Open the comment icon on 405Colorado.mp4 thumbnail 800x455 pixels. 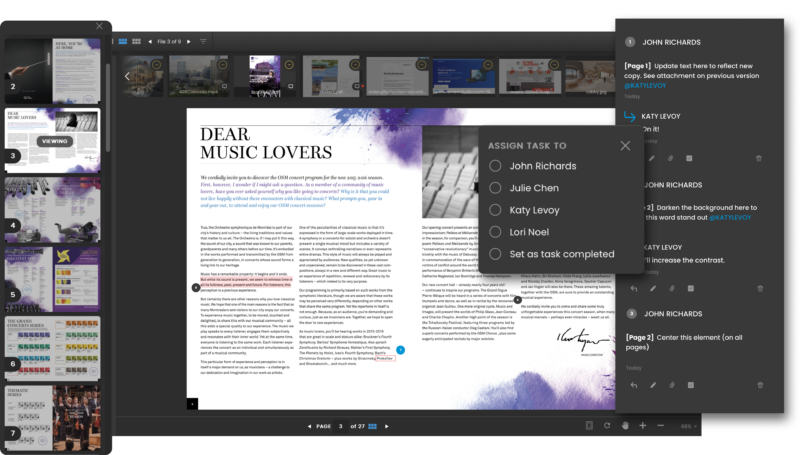pos(224,86)
